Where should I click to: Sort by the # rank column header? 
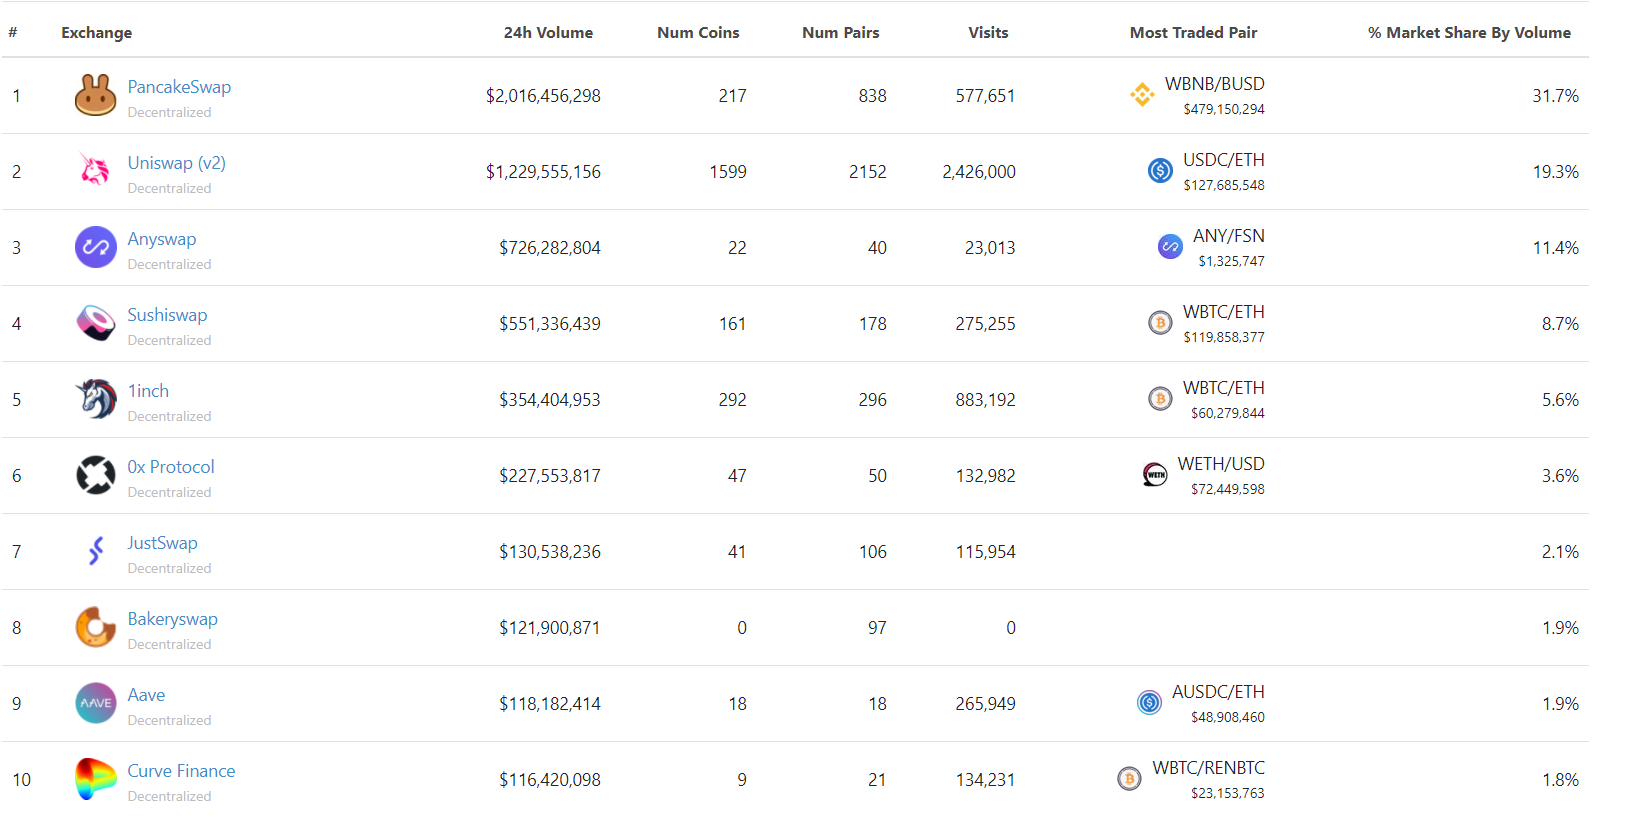point(13,33)
